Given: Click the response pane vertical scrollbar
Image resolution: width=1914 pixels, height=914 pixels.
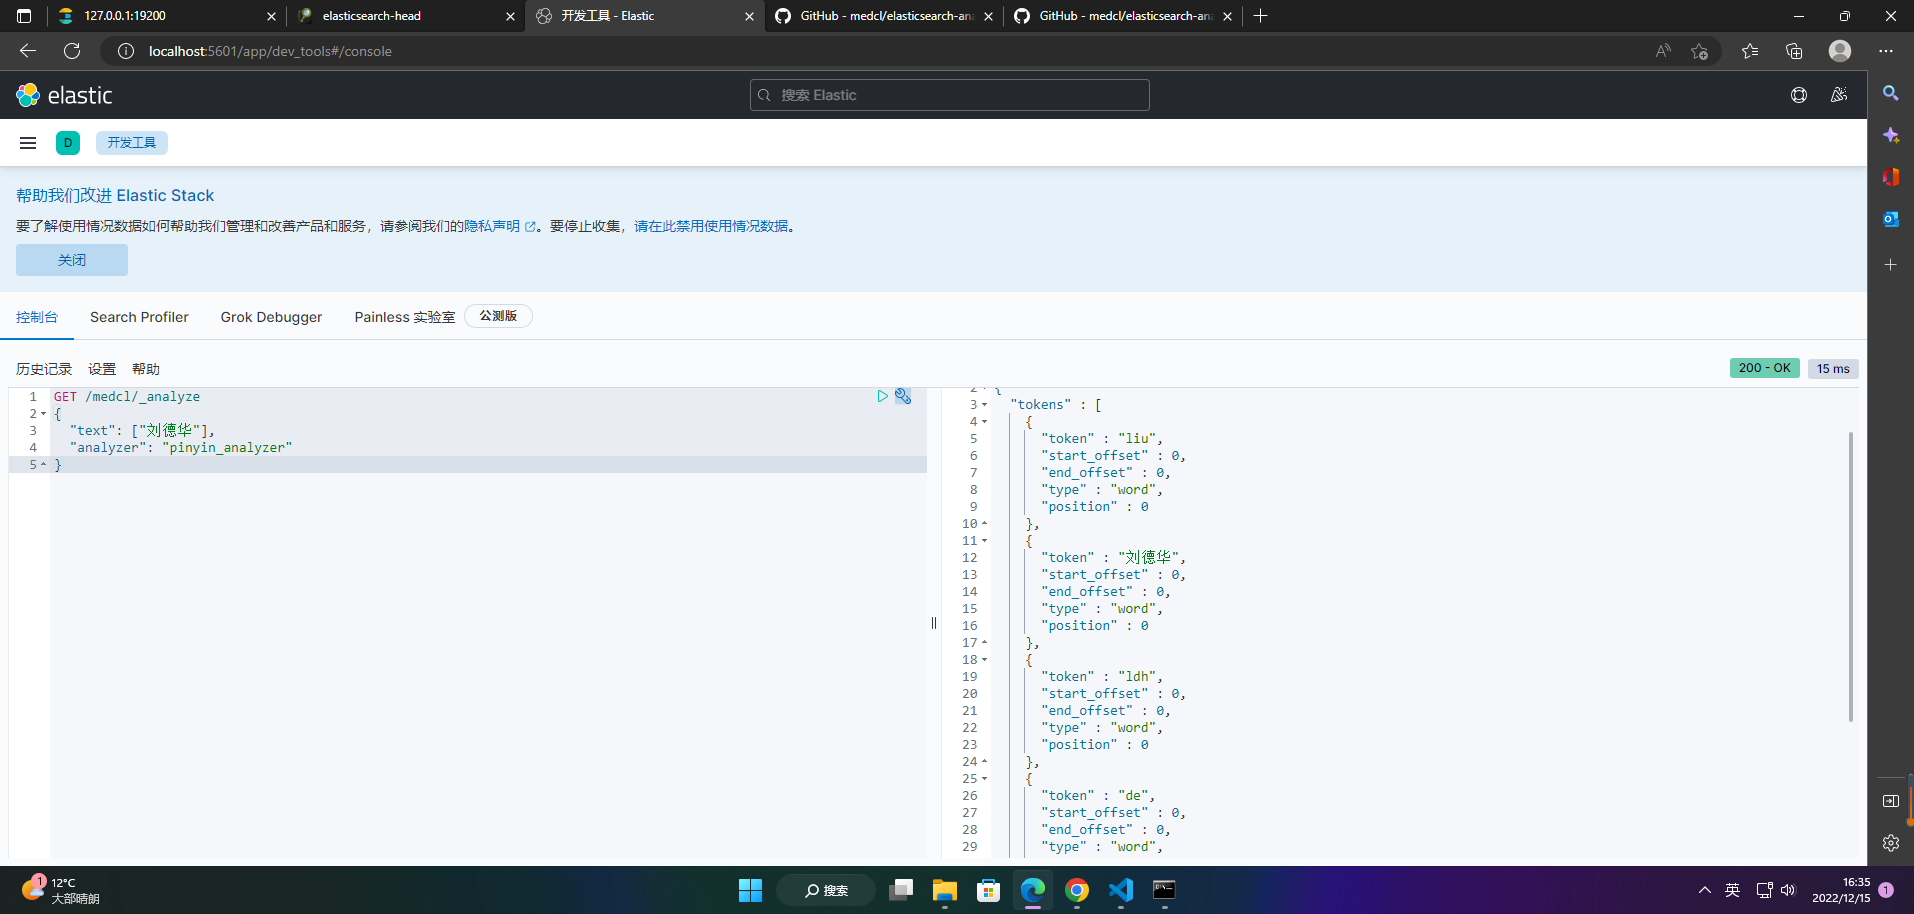Looking at the screenshot, I should click(1850, 576).
